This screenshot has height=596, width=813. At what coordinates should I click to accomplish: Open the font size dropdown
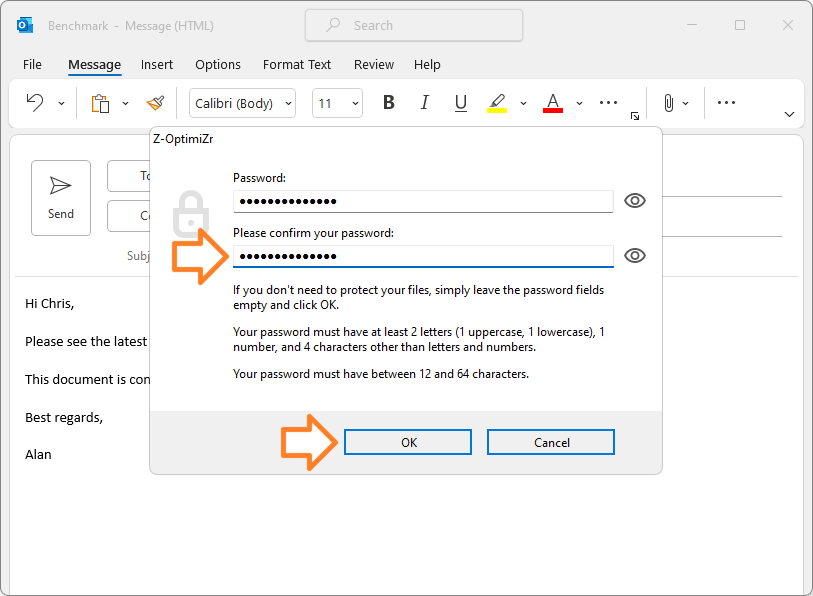[356, 102]
